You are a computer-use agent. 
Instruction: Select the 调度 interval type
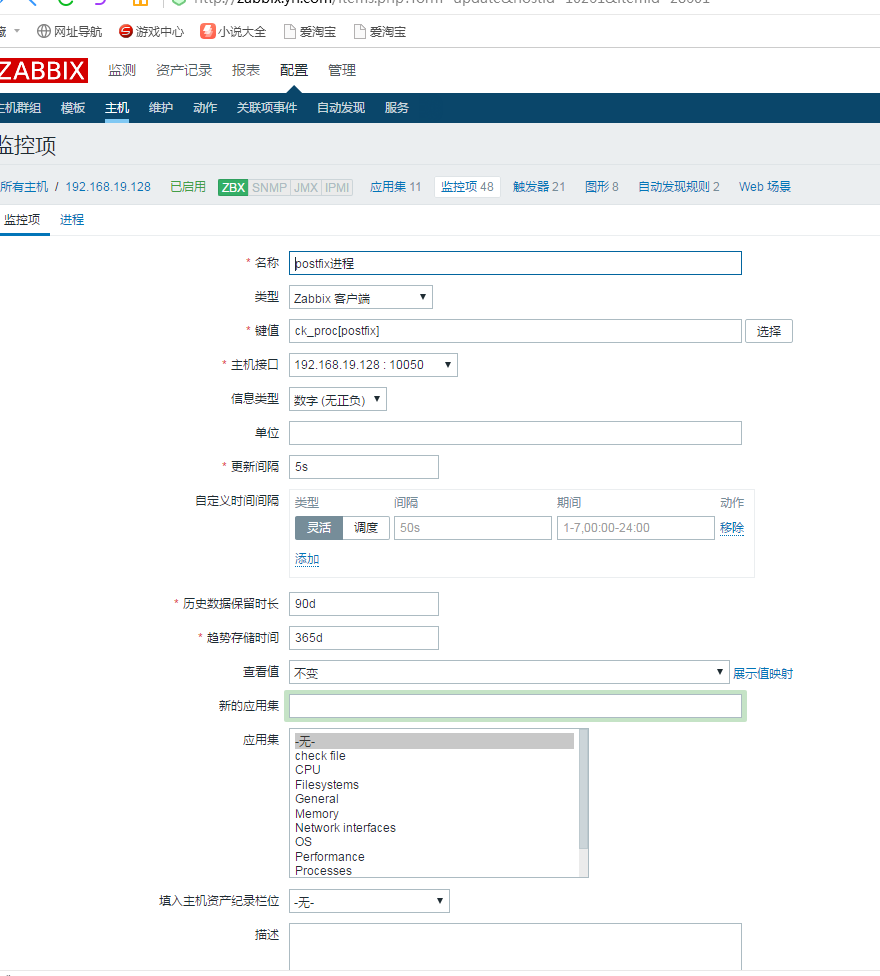[366, 528]
